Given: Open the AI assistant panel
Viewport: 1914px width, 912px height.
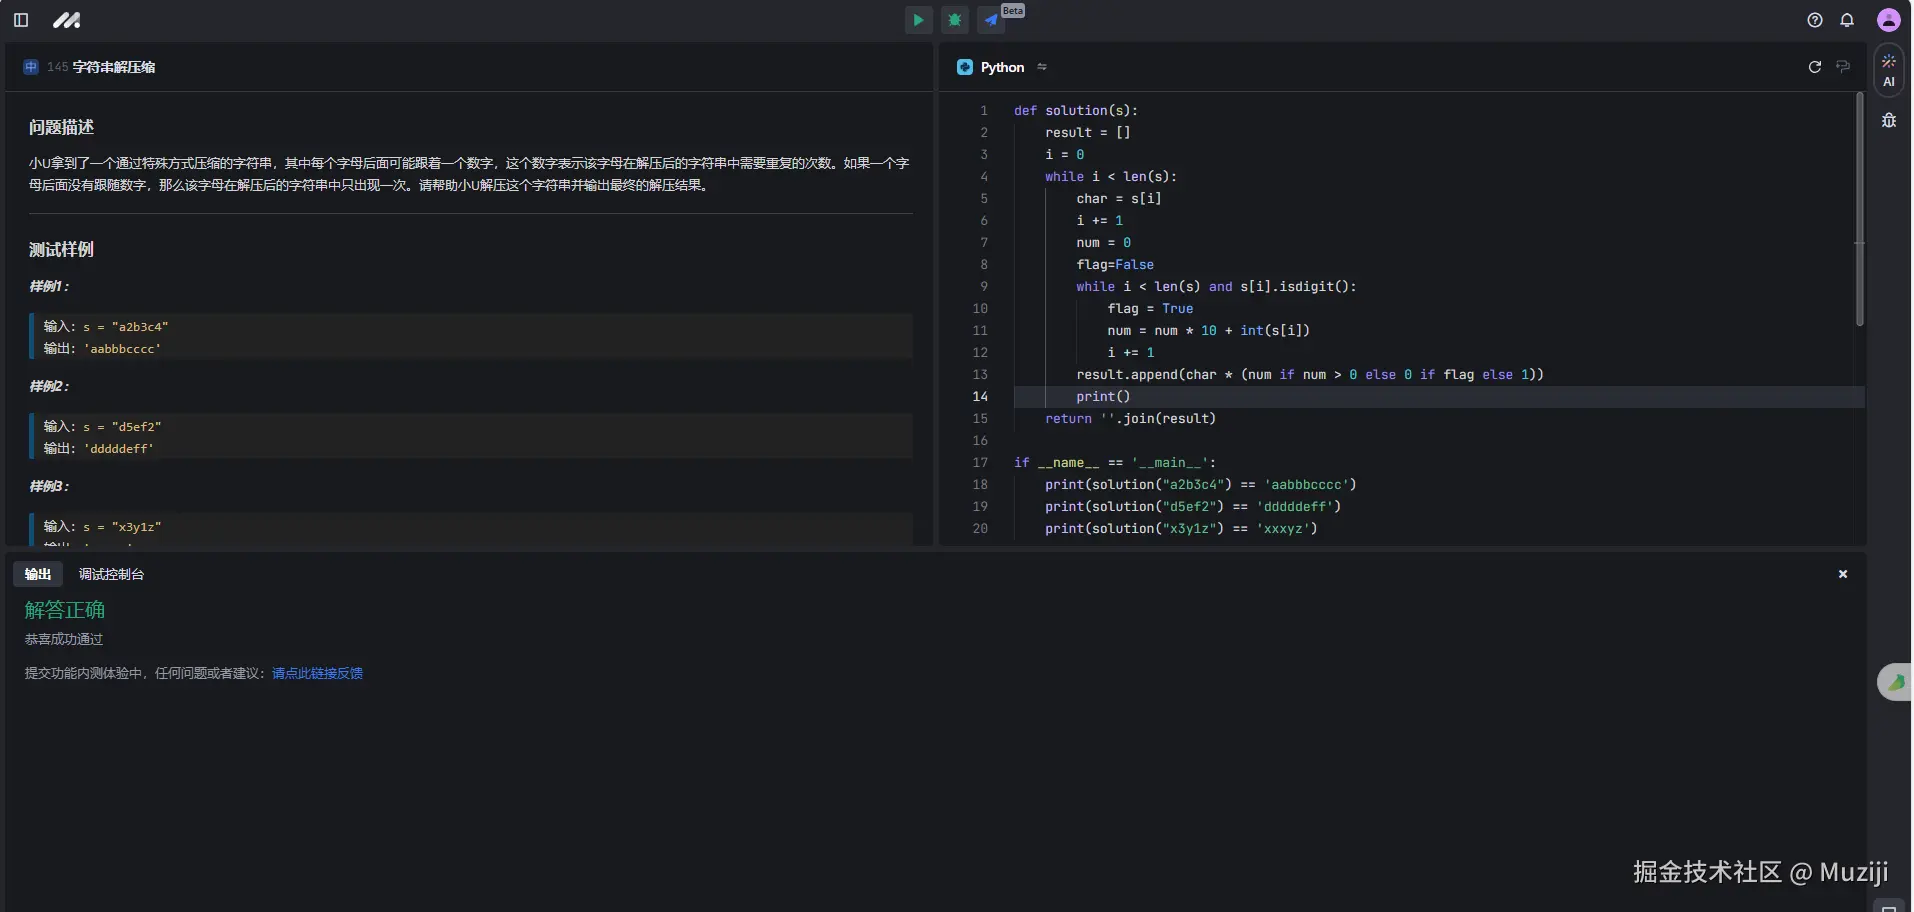Looking at the screenshot, I should 1888,71.
